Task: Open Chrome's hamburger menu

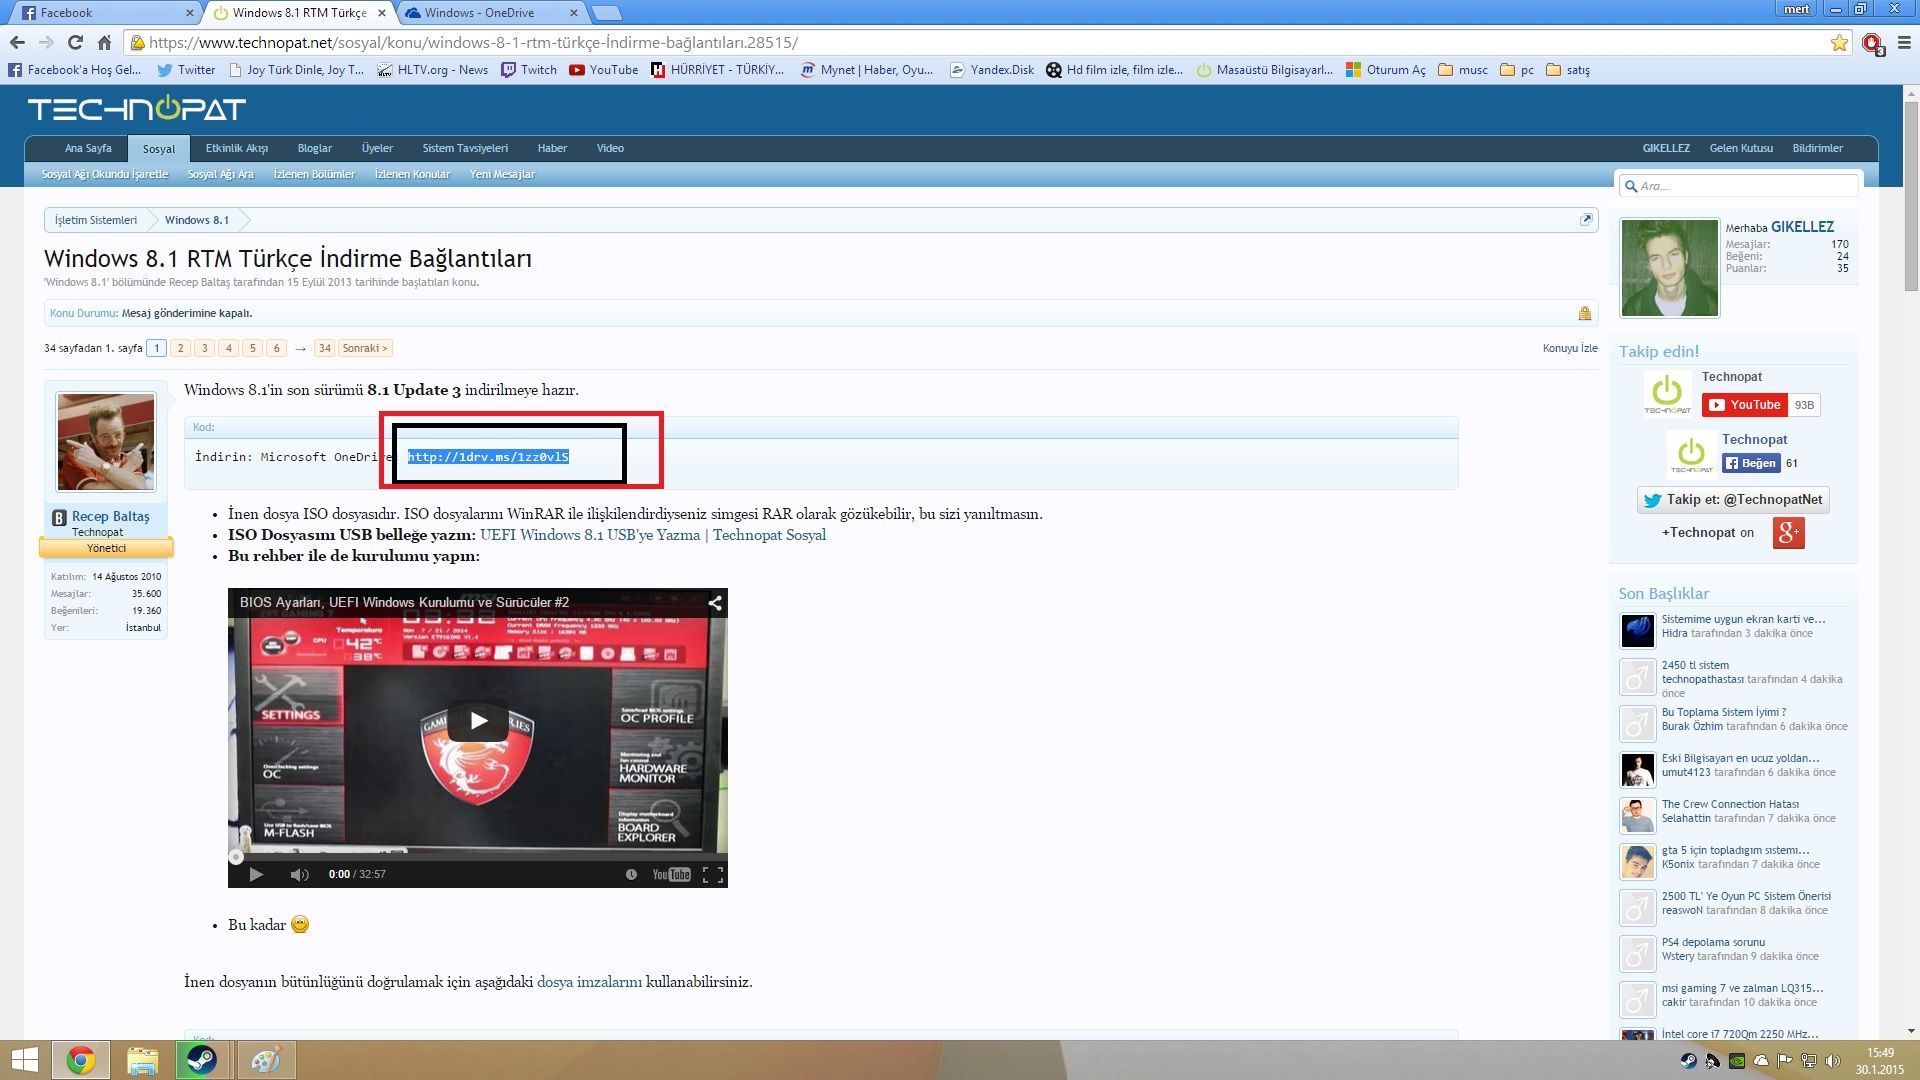Action: click(x=1905, y=42)
